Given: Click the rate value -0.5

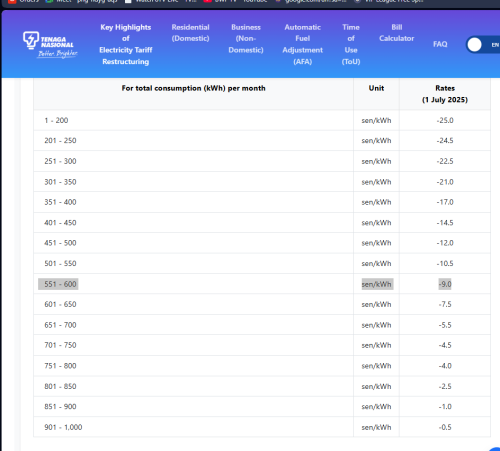Looking at the screenshot, I should 445,427.
